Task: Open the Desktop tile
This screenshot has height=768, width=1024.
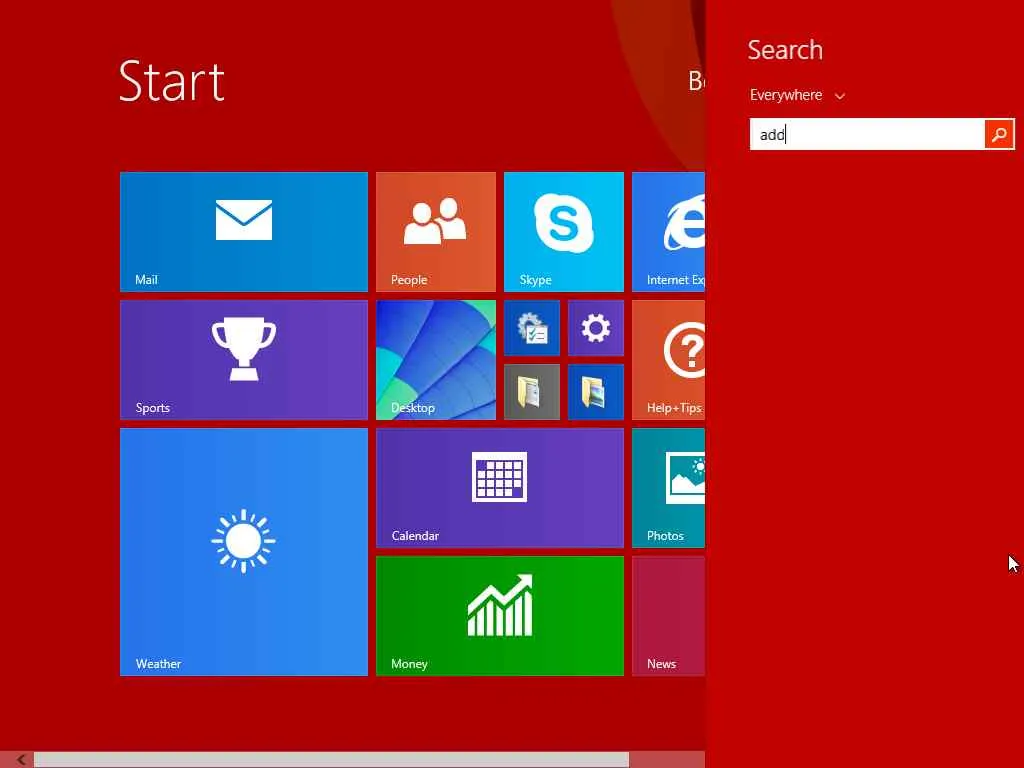Action: point(436,360)
